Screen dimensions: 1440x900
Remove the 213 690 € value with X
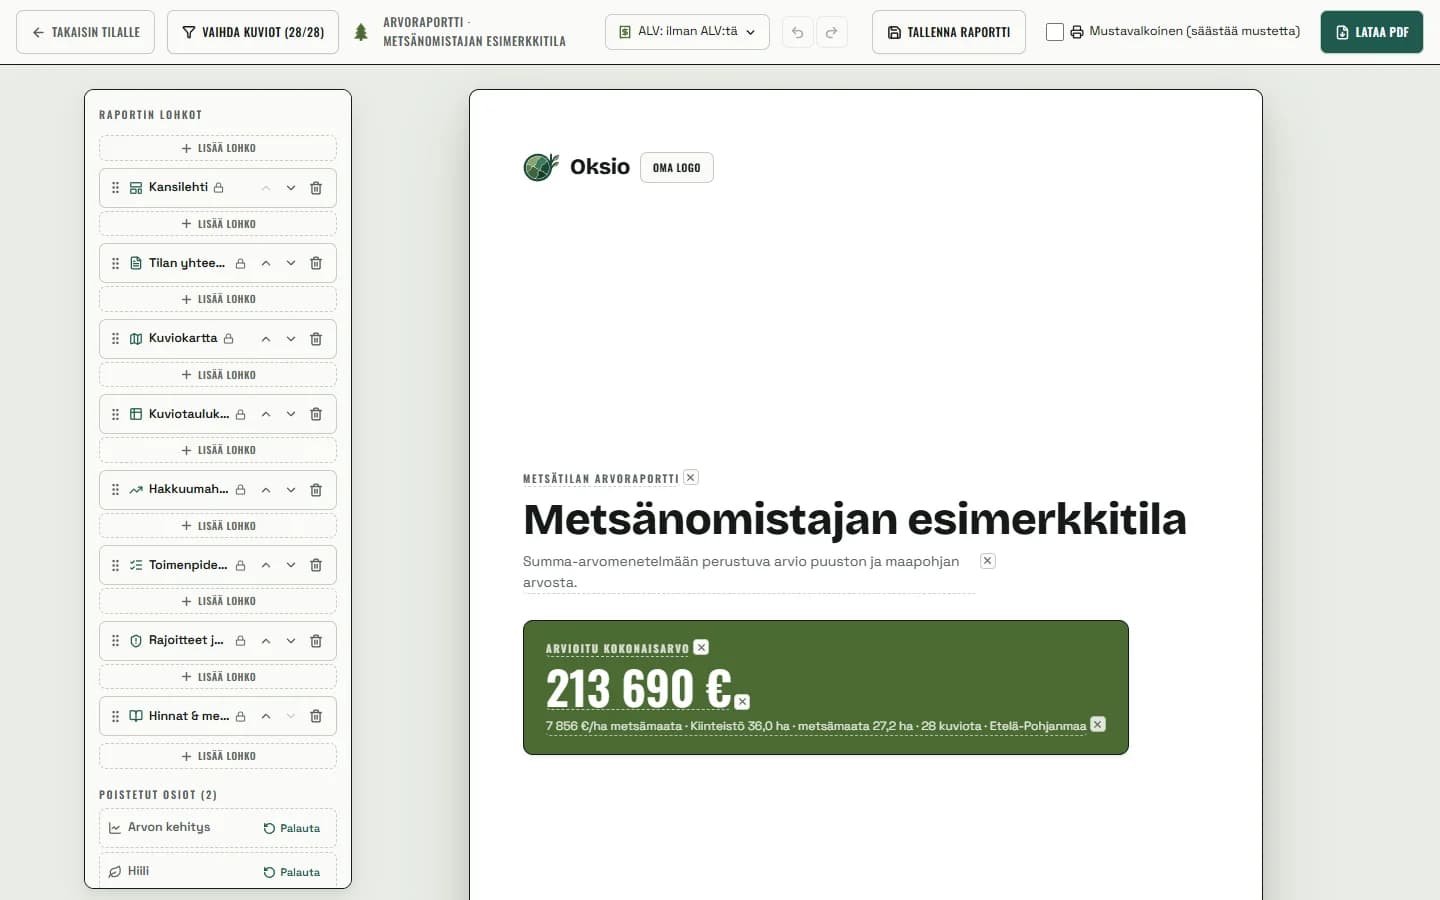[x=742, y=702]
